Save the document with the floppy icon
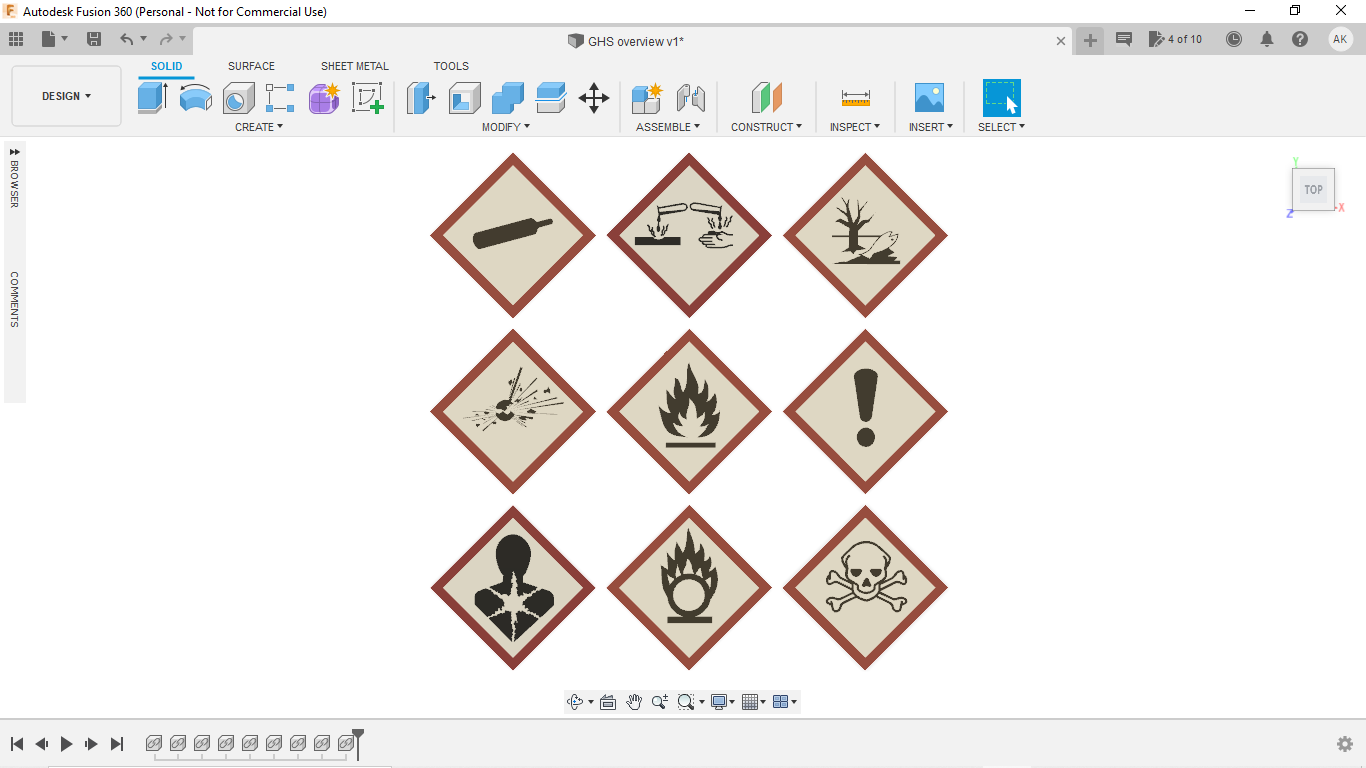This screenshot has width=1366, height=768. [x=94, y=39]
